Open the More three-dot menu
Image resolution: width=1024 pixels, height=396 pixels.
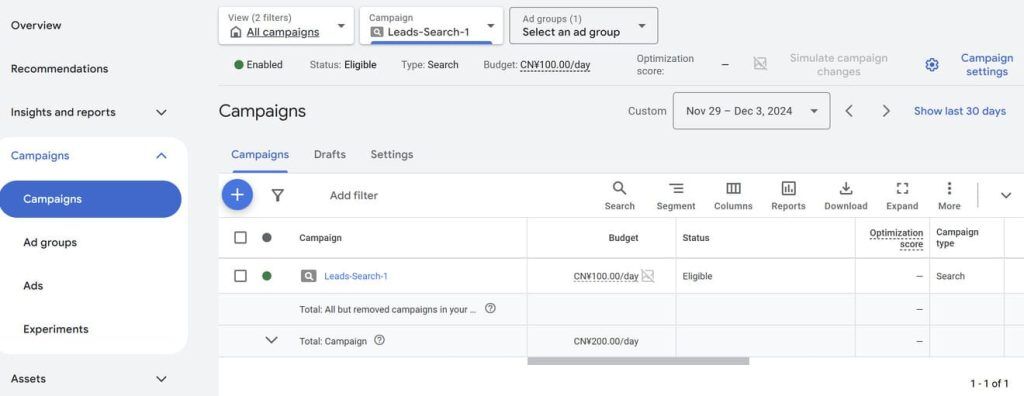(x=949, y=196)
